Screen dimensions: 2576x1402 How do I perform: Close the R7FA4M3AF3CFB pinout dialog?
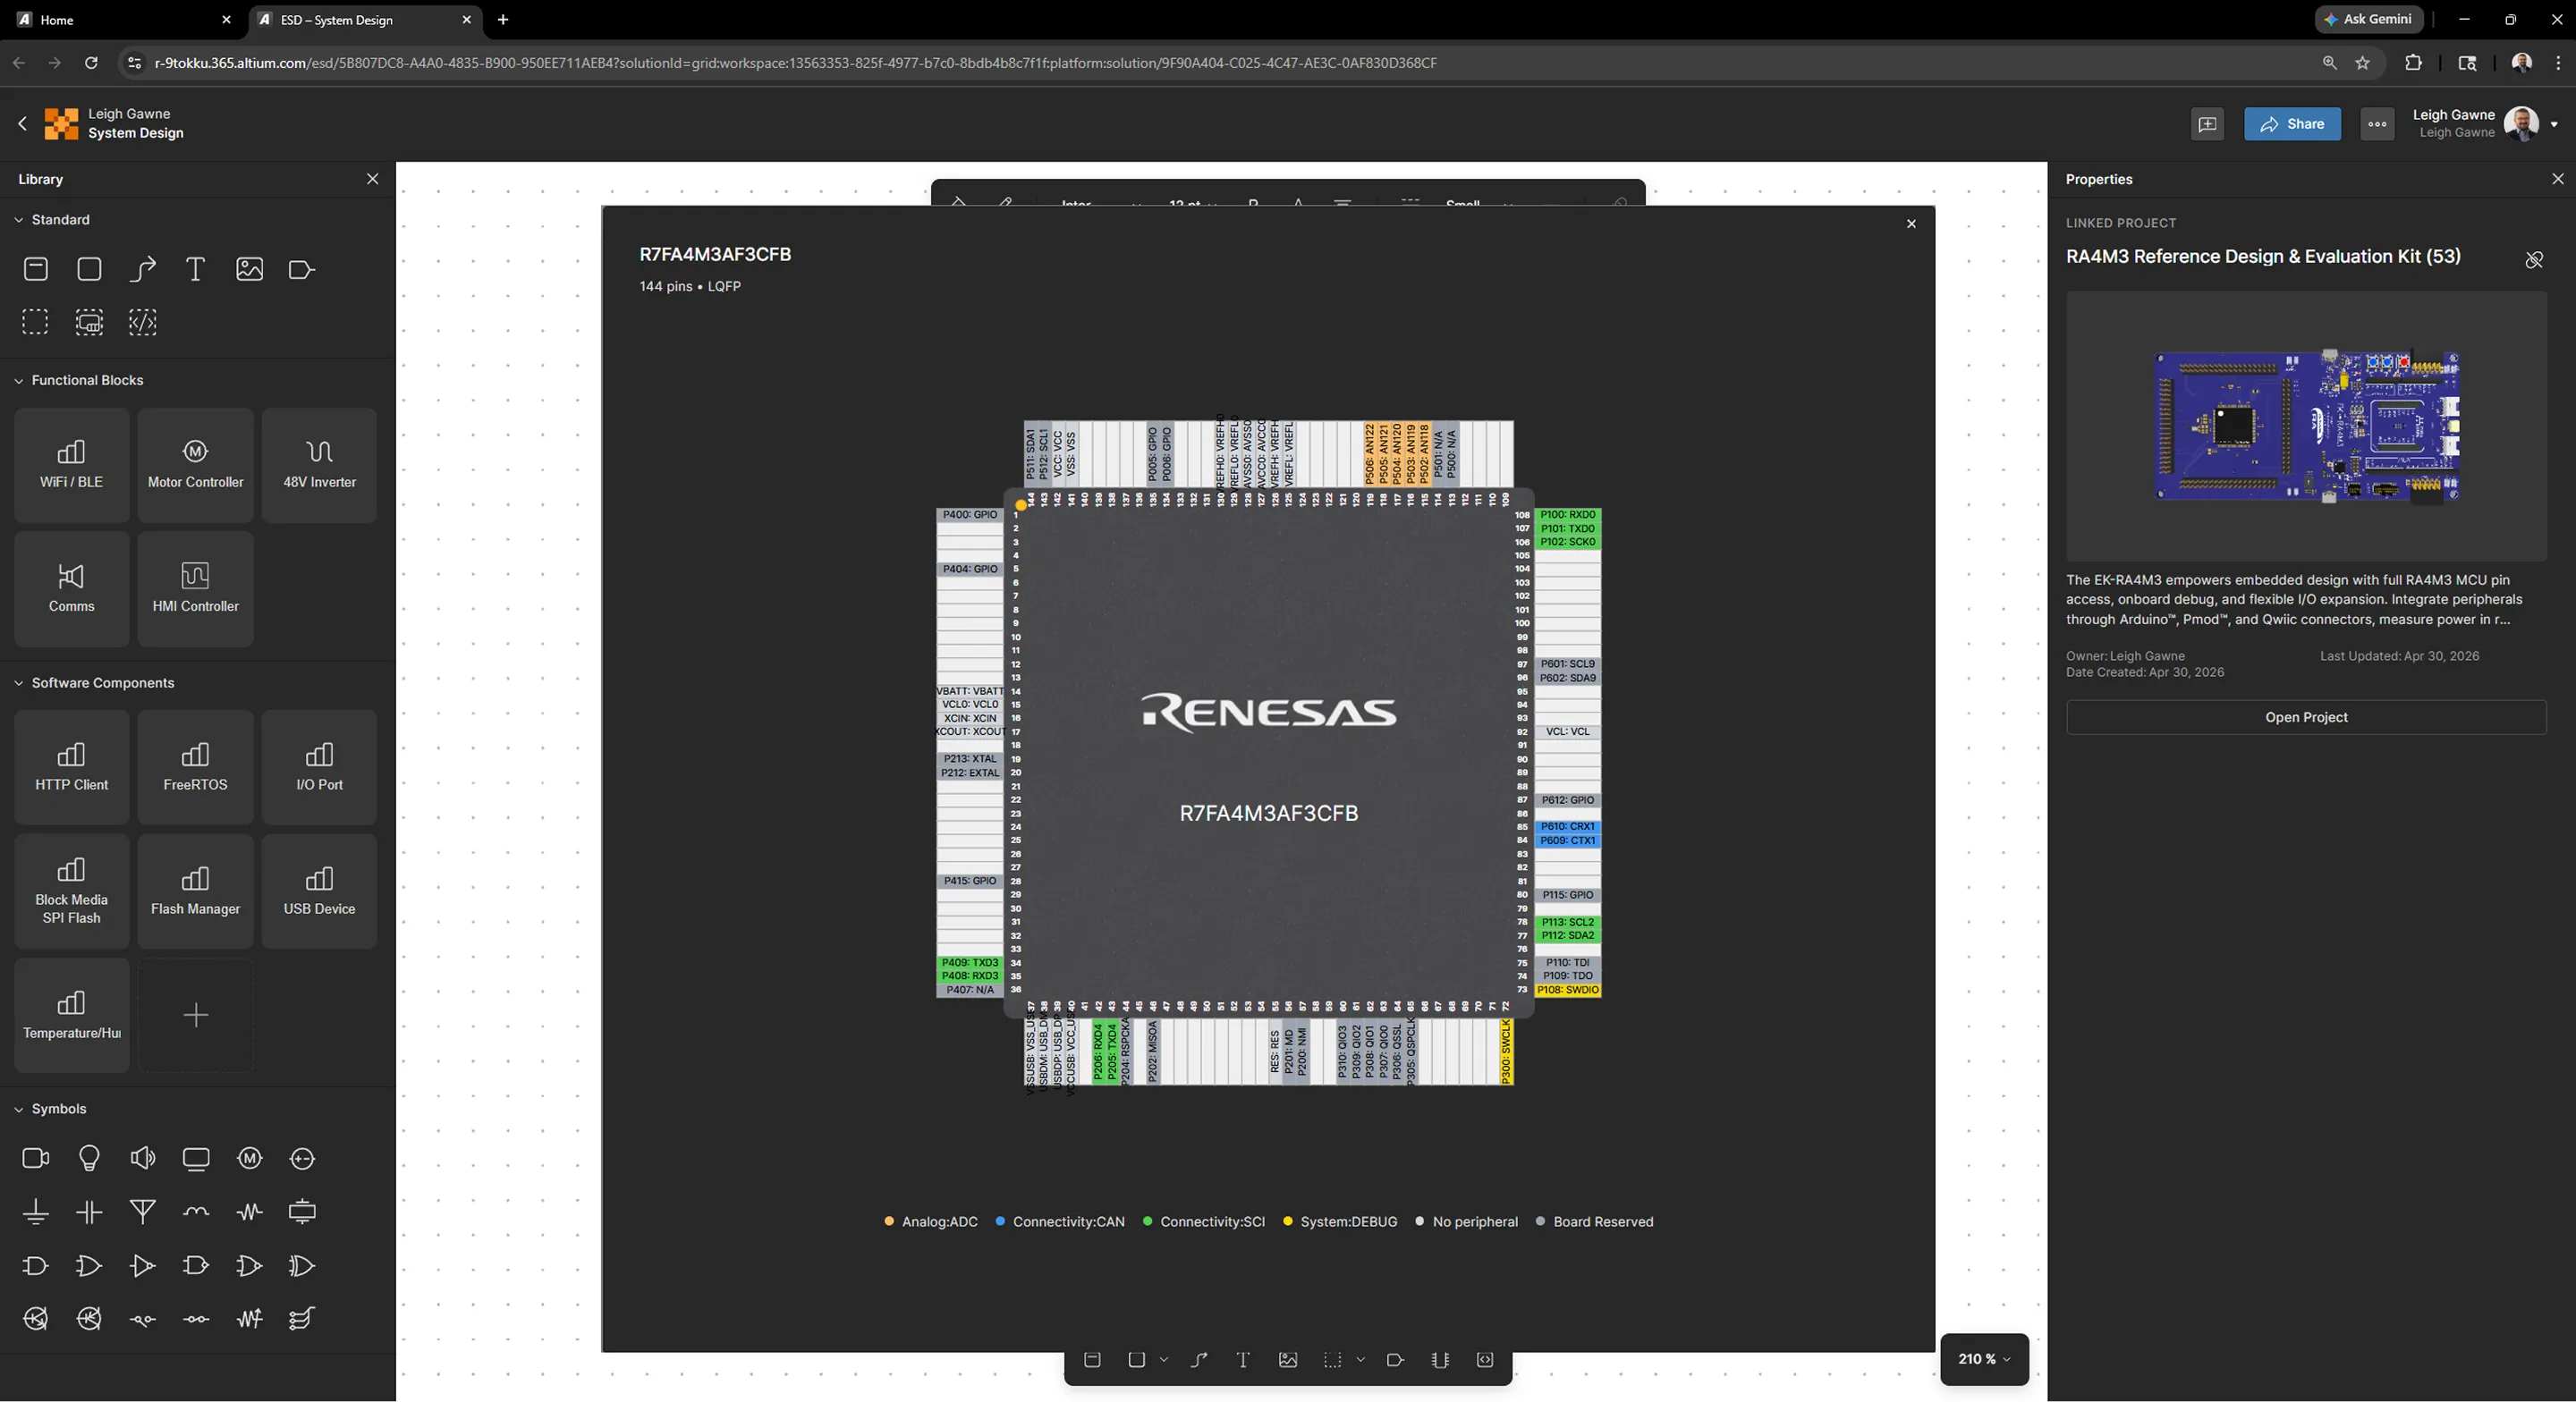pos(1911,224)
